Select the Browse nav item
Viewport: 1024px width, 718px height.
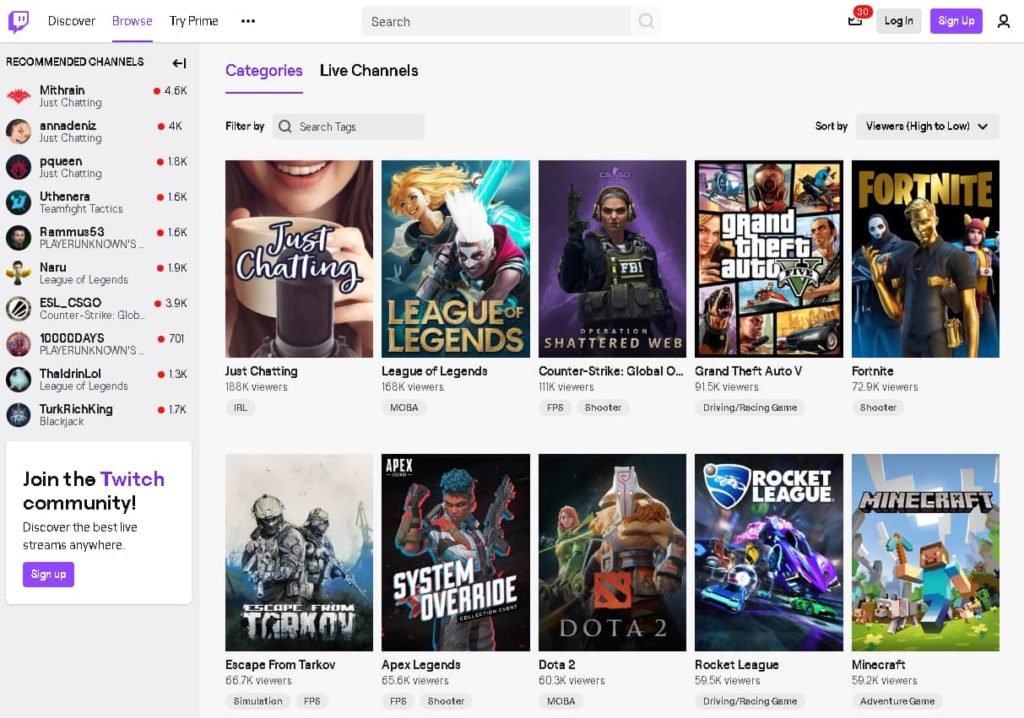point(132,21)
